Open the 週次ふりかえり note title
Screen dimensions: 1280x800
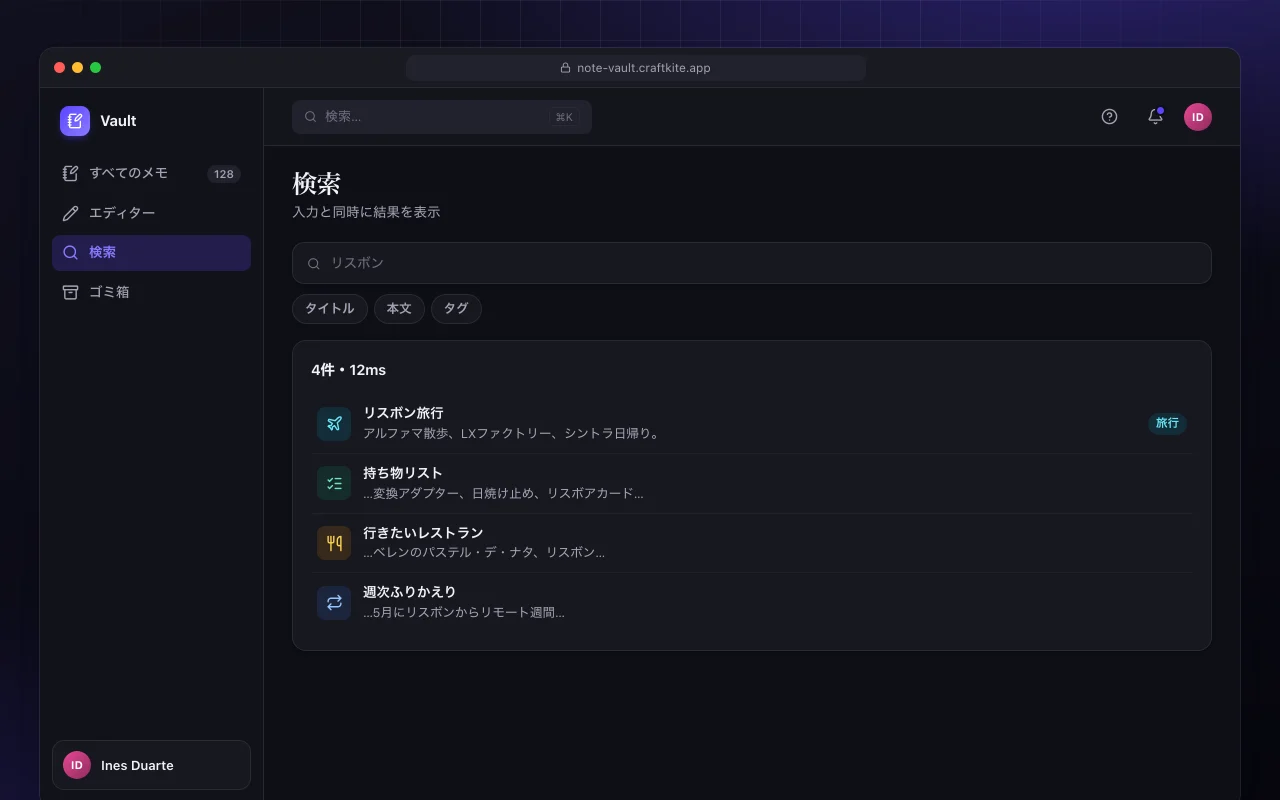[410, 592]
